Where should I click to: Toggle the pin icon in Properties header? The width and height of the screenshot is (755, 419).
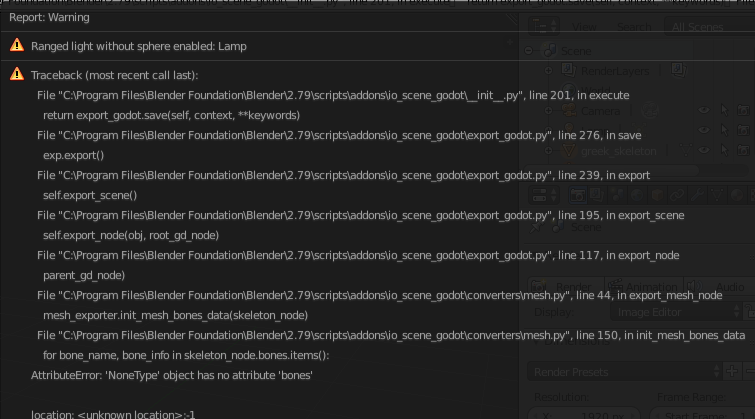coord(535,227)
